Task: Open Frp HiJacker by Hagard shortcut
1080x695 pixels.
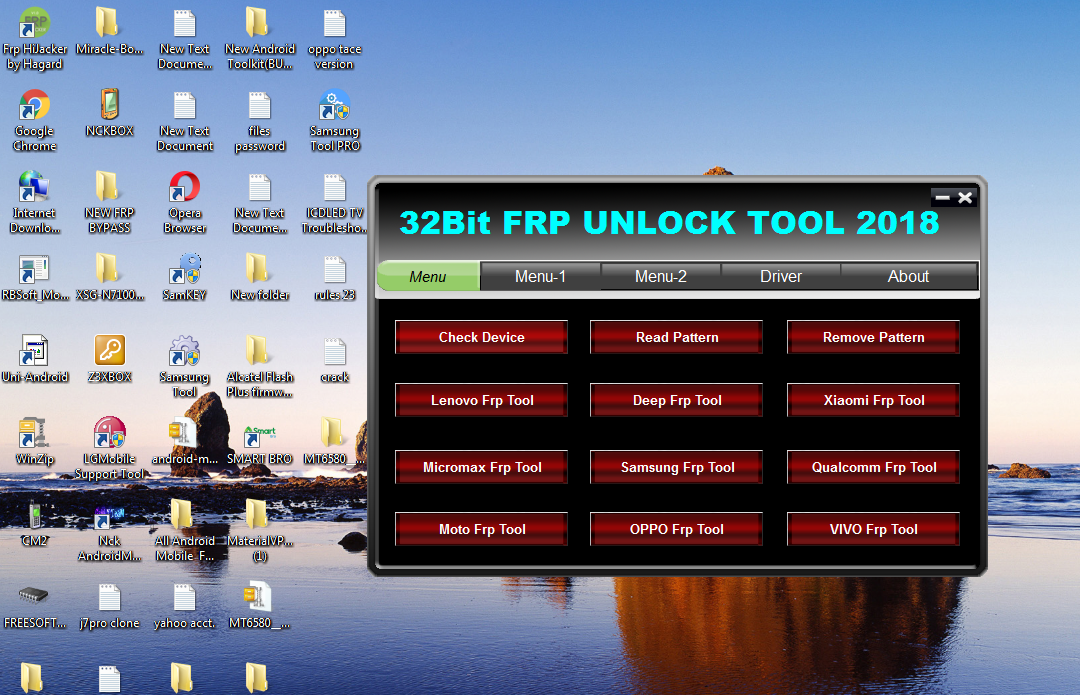Action: (x=34, y=39)
